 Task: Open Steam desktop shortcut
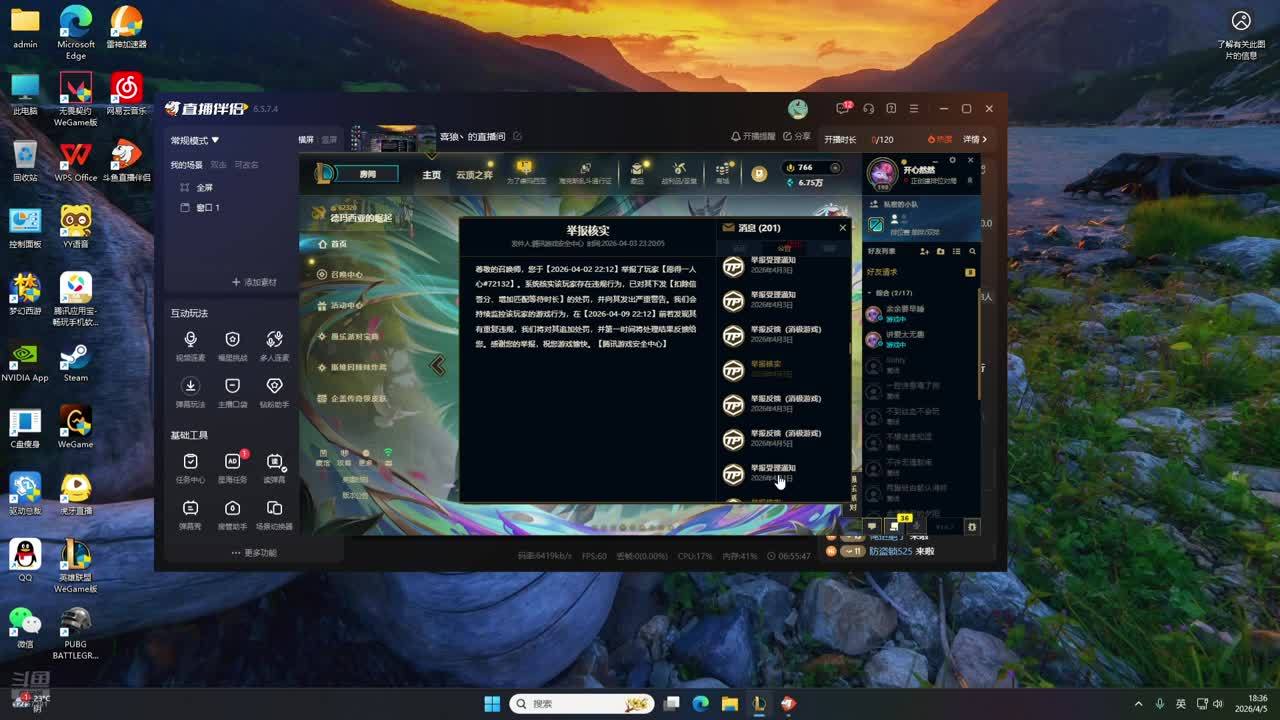click(75, 362)
